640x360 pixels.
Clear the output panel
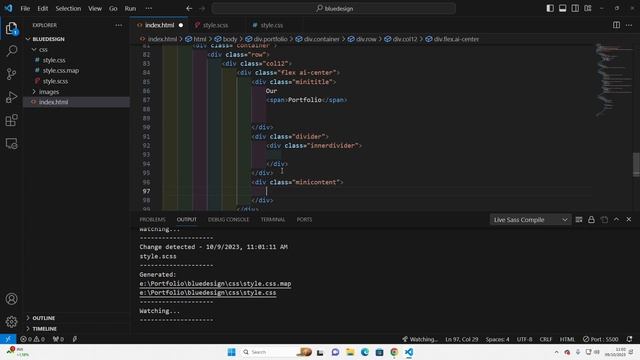(x=604, y=220)
